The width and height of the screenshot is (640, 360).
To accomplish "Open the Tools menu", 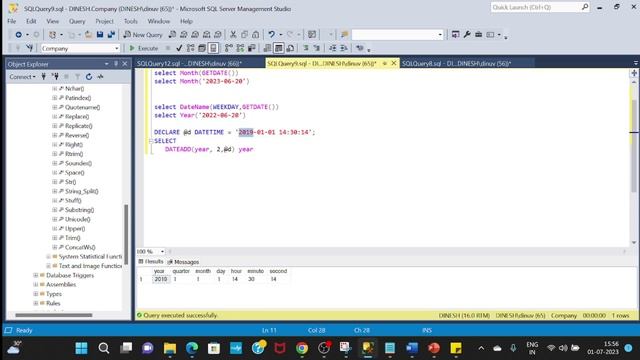I will pos(131,21).
